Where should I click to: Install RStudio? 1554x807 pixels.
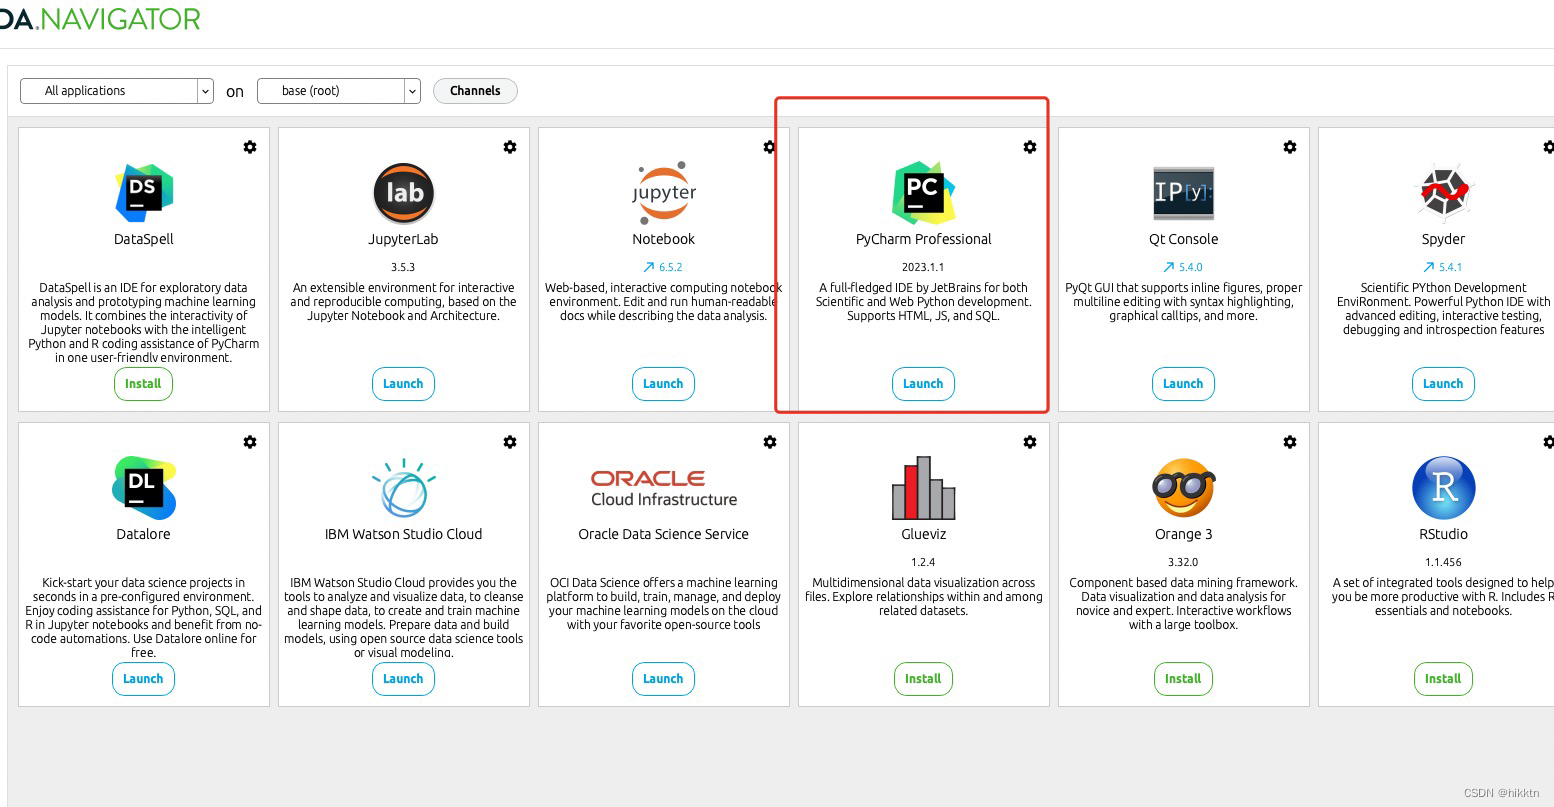pyautogui.click(x=1443, y=679)
